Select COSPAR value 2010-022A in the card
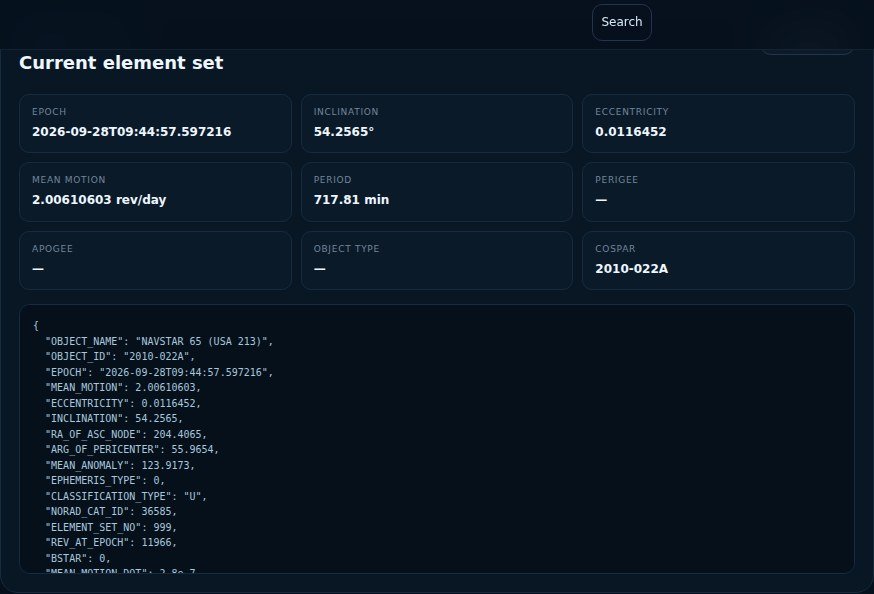This screenshot has height=594, width=874. click(x=632, y=269)
